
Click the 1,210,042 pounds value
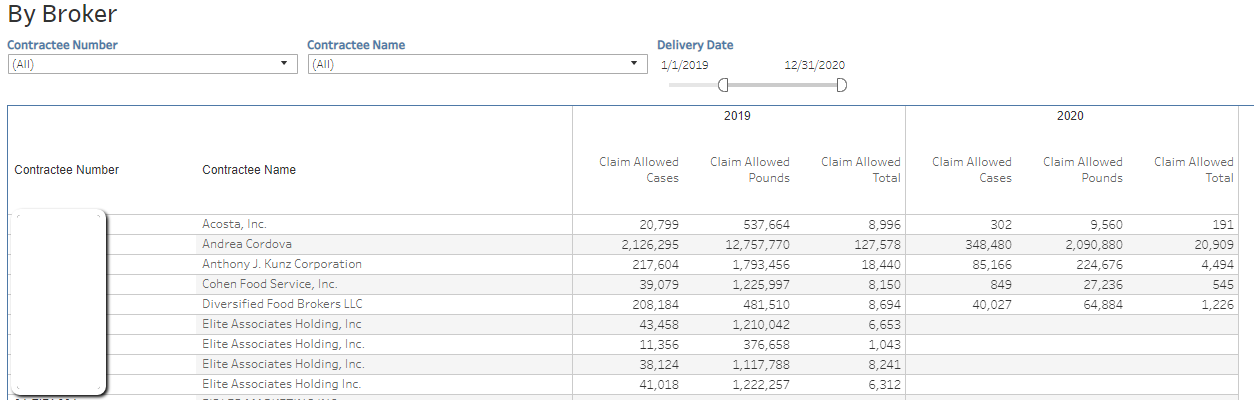761,325
